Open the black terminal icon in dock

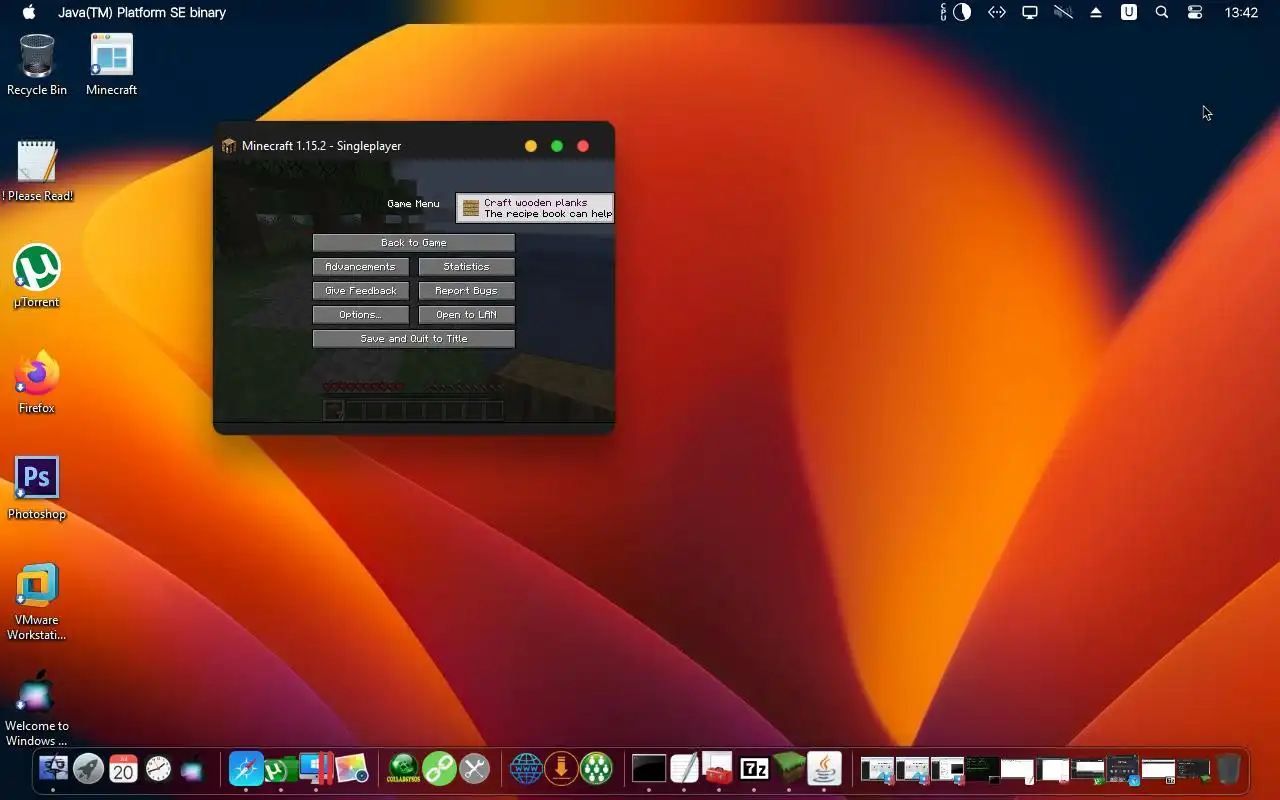click(x=649, y=769)
